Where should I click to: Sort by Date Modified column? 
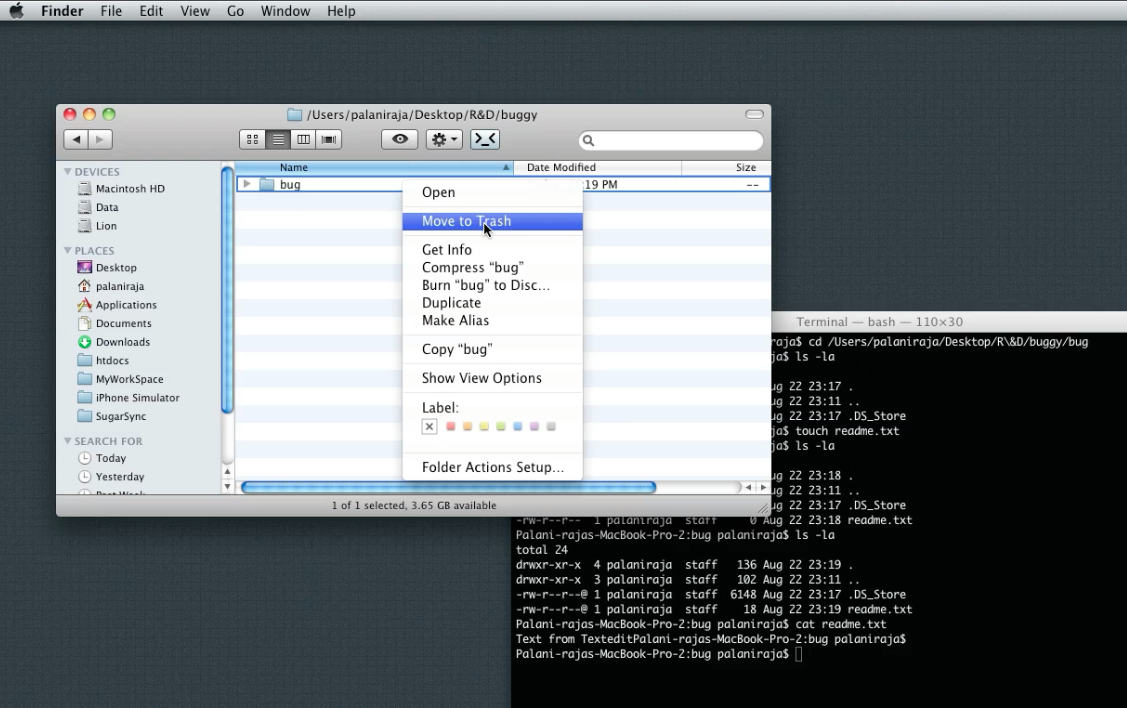pos(597,167)
